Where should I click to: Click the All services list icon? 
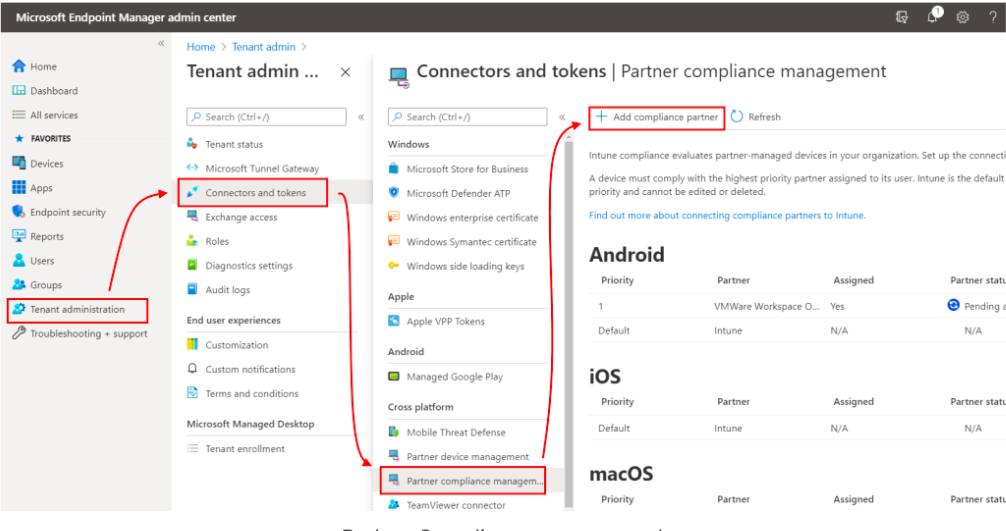(19, 115)
